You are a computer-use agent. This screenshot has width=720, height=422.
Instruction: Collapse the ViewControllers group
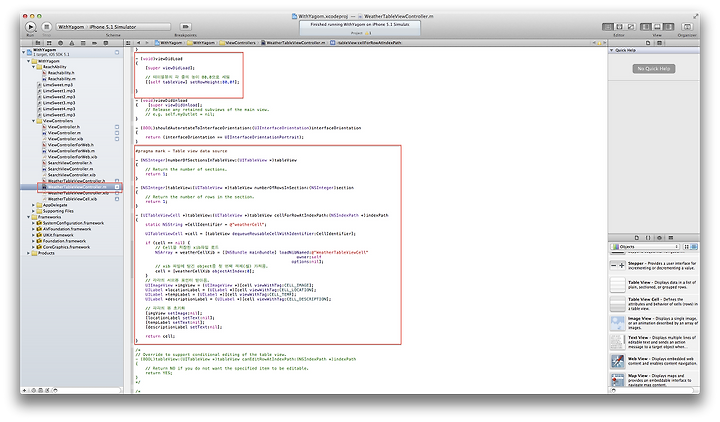[34, 121]
